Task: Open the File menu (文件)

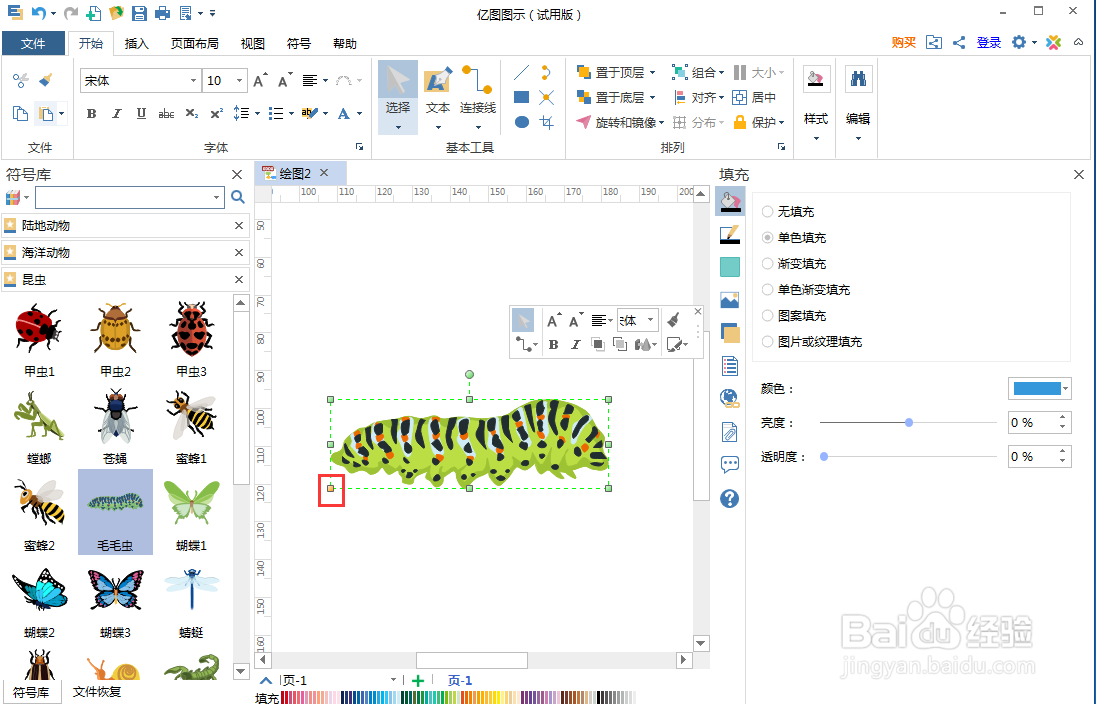Action: tap(33, 43)
